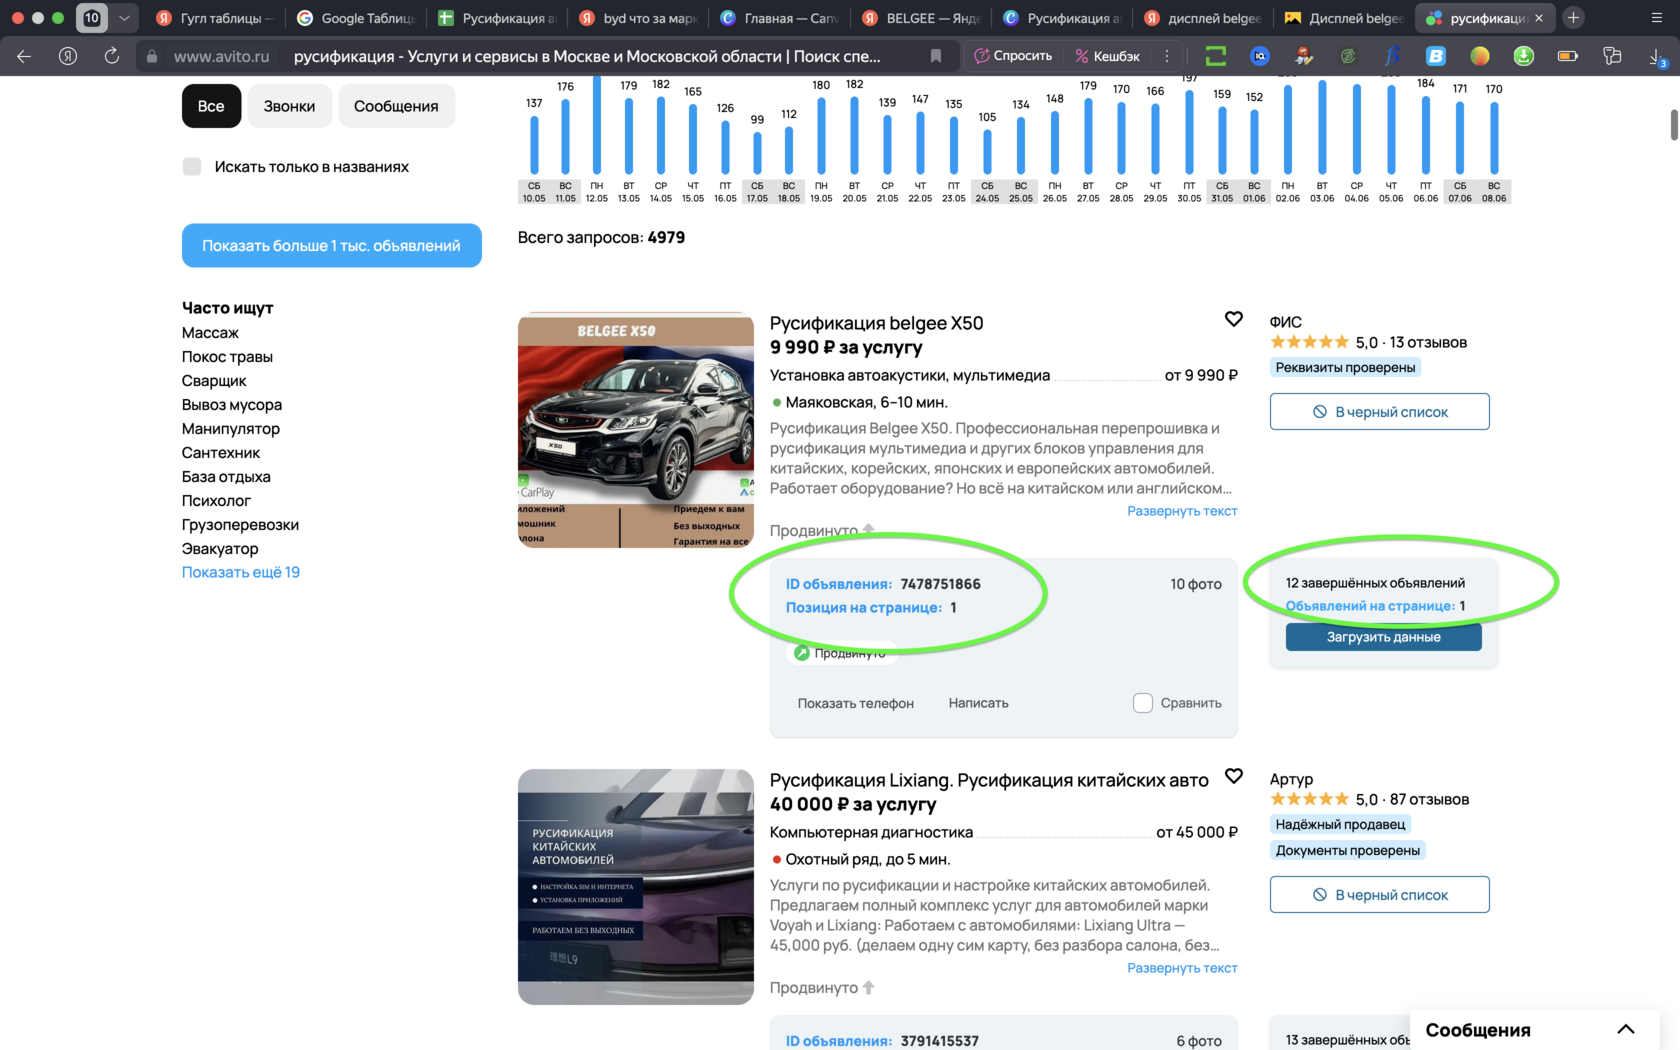The height and width of the screenshot is (1050, 1680).
Task: Click the Yandex home icon in the toolbar
Action: 68,56
